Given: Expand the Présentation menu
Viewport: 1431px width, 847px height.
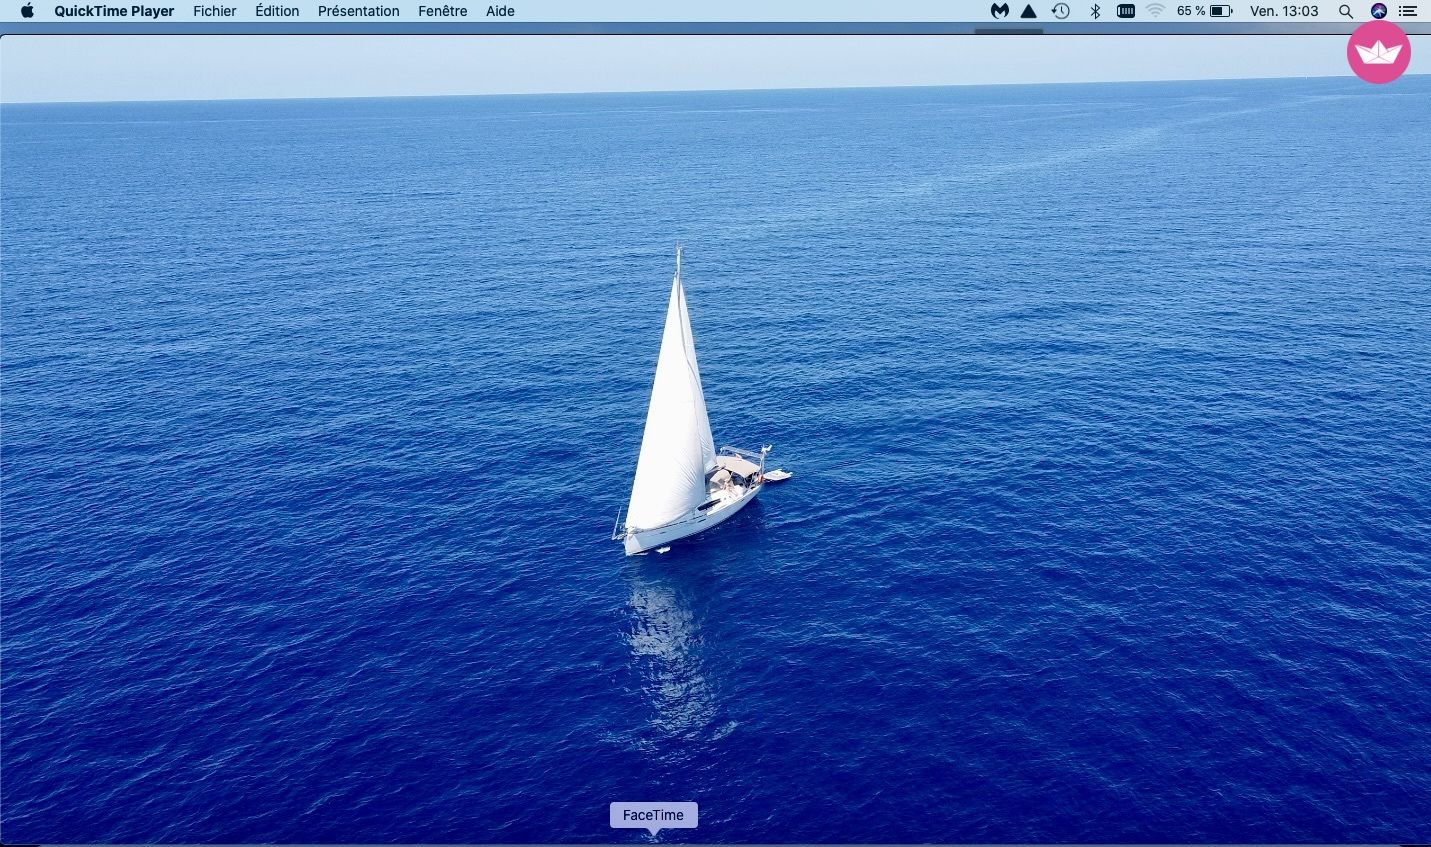Looking at the screenshot, I should click(x=358, y=11).
